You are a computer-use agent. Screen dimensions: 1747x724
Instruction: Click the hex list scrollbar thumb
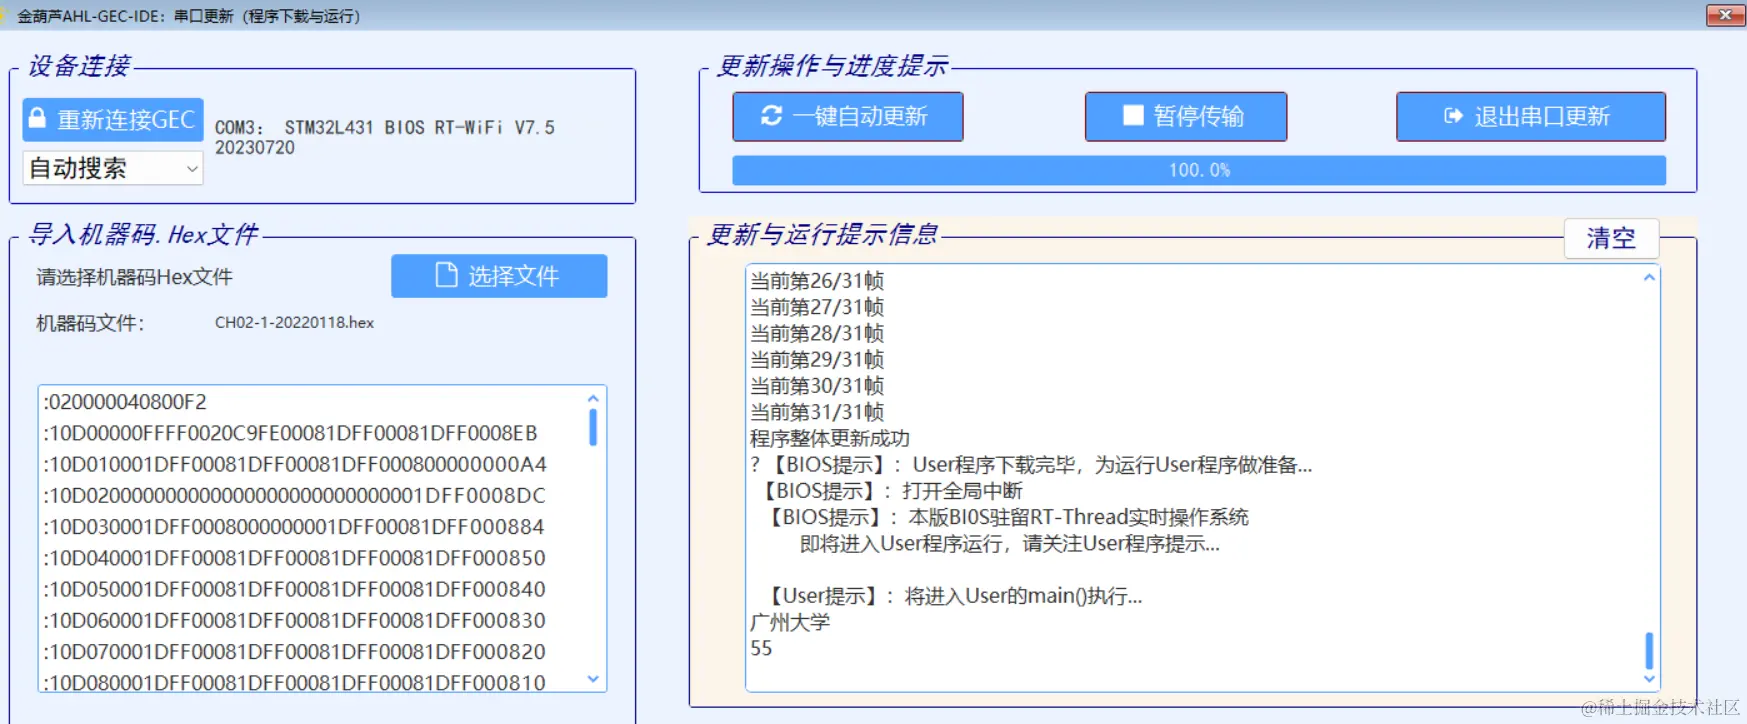[593, 427]
